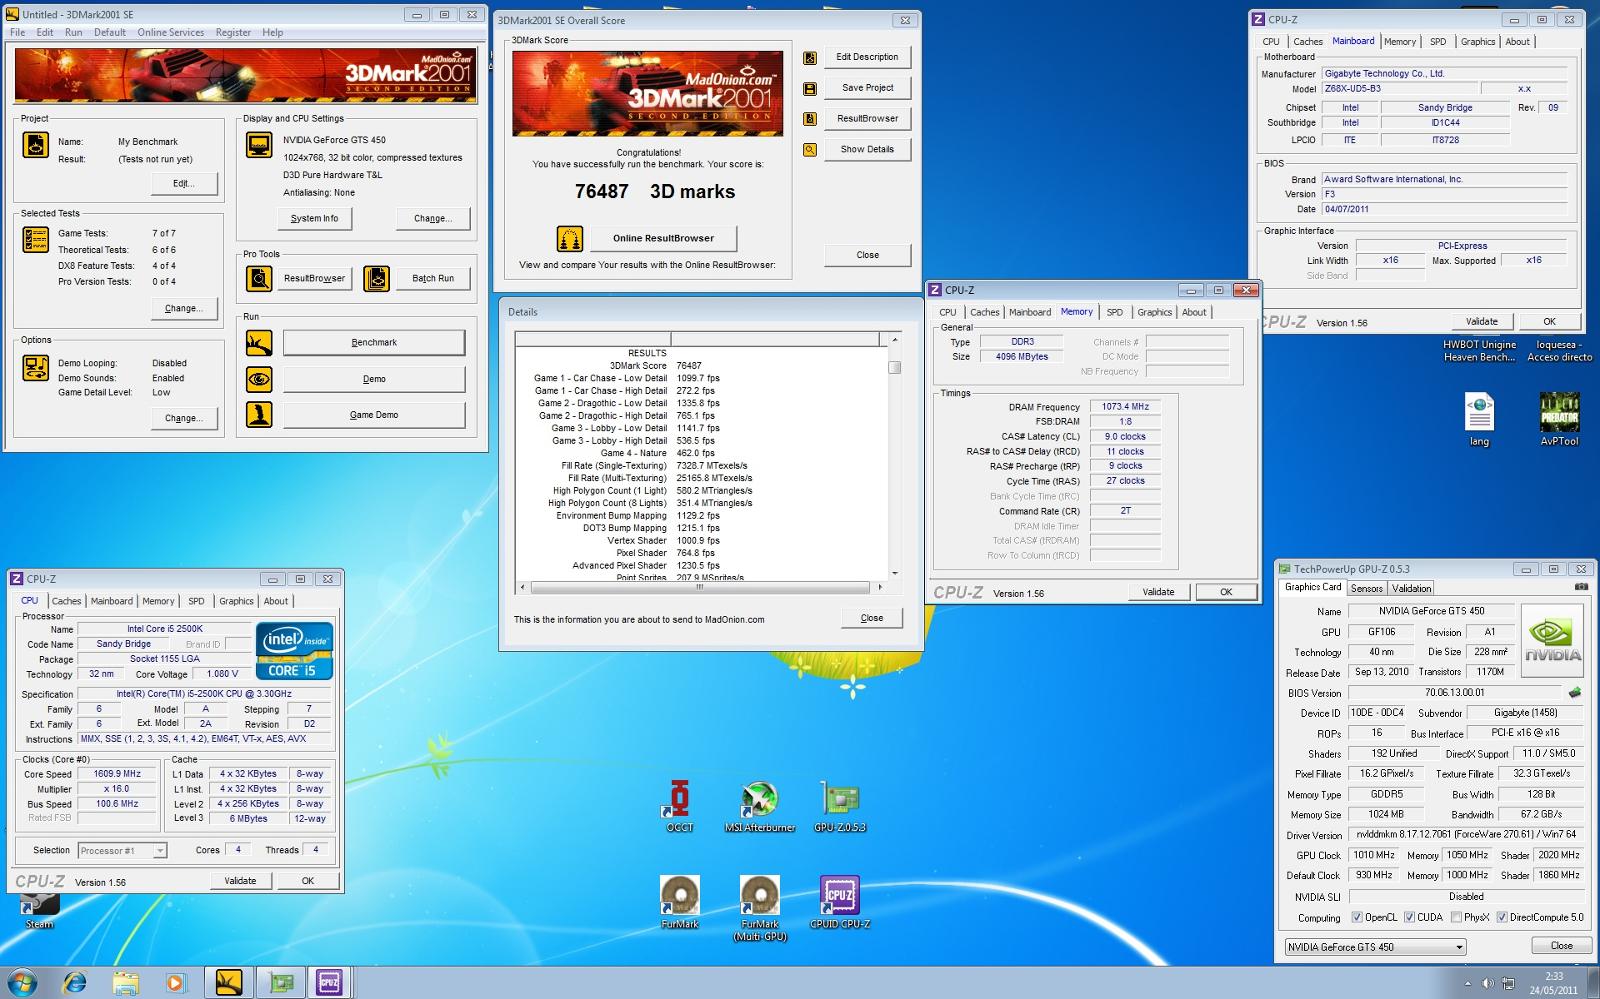The image size is (1600, 999).
Task: Toggle the CUDA checkbox in GPU-Z
Action: (1409, 917)
